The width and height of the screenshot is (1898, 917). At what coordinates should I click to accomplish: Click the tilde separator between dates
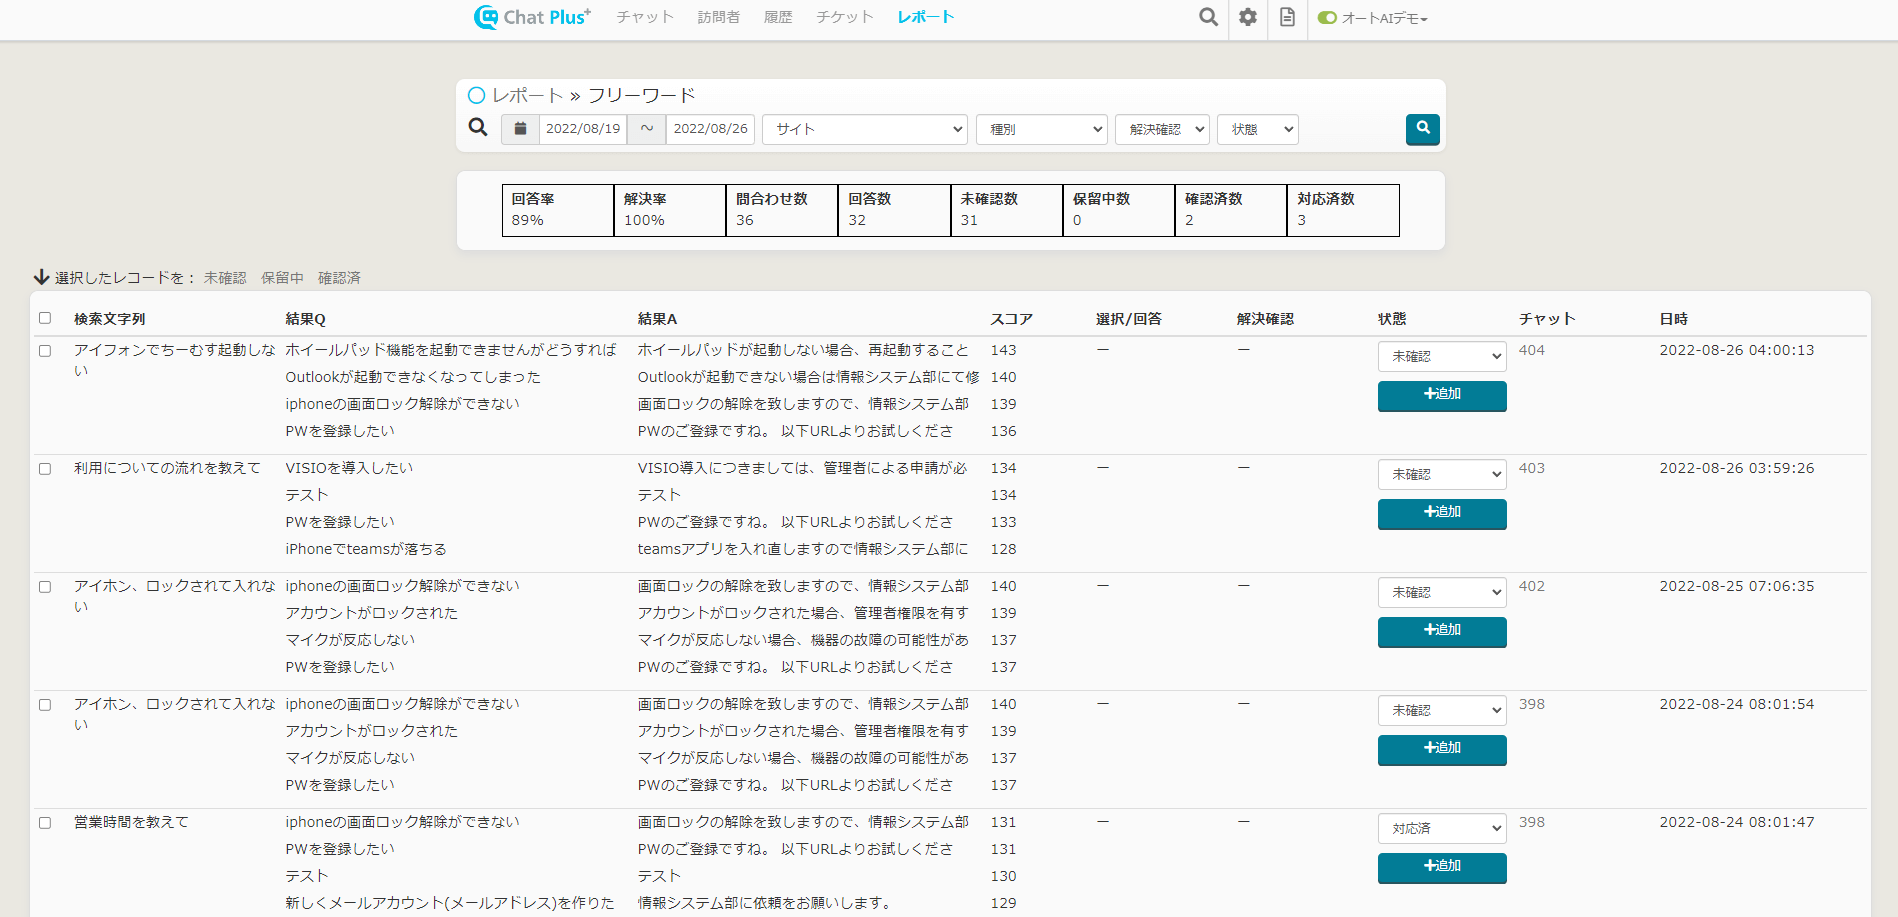(647, 129)
